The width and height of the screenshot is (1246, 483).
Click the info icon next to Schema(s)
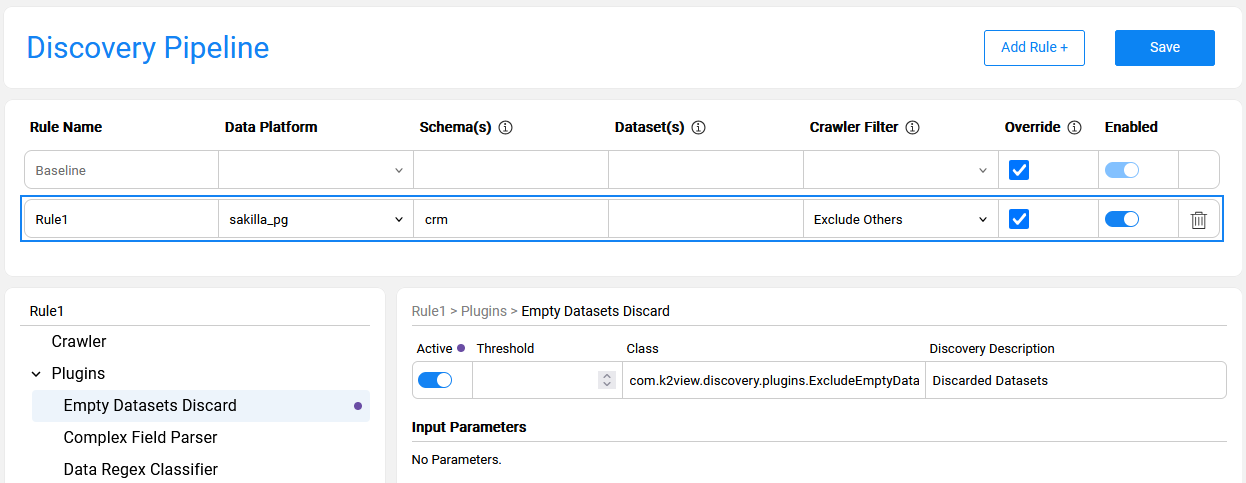point(505,128)
